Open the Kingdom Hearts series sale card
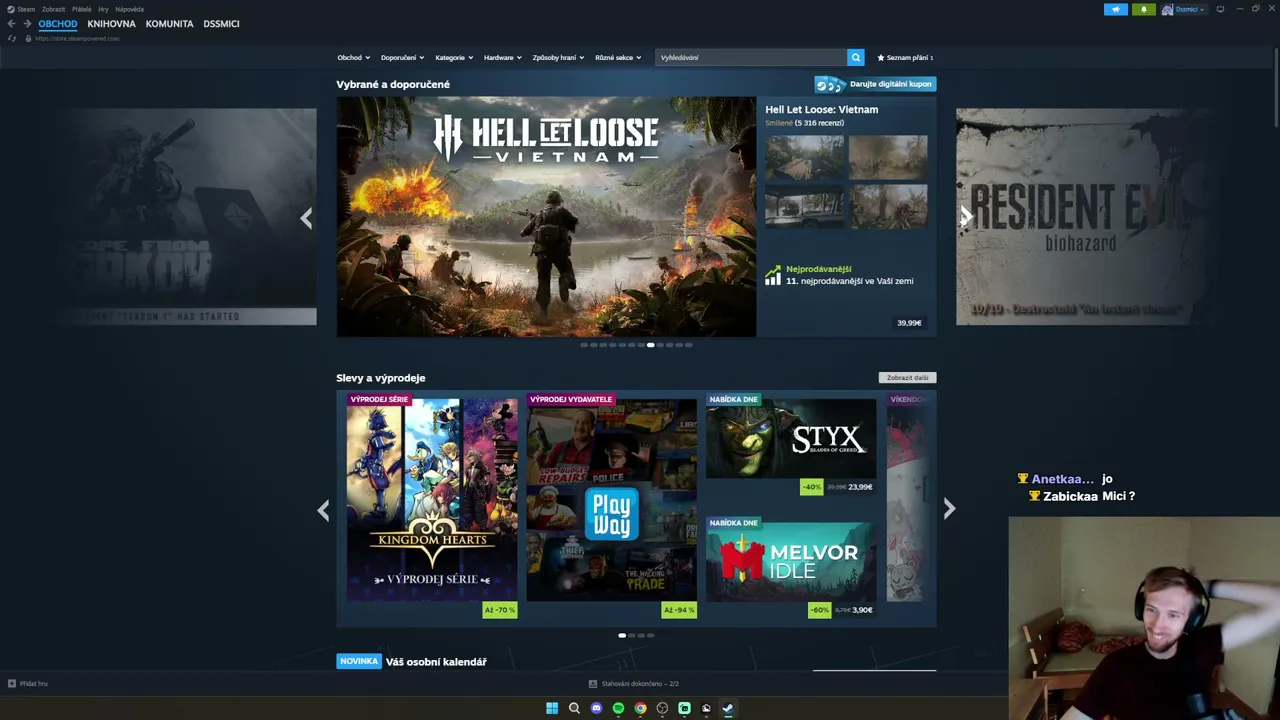 (x=432, y=505)
